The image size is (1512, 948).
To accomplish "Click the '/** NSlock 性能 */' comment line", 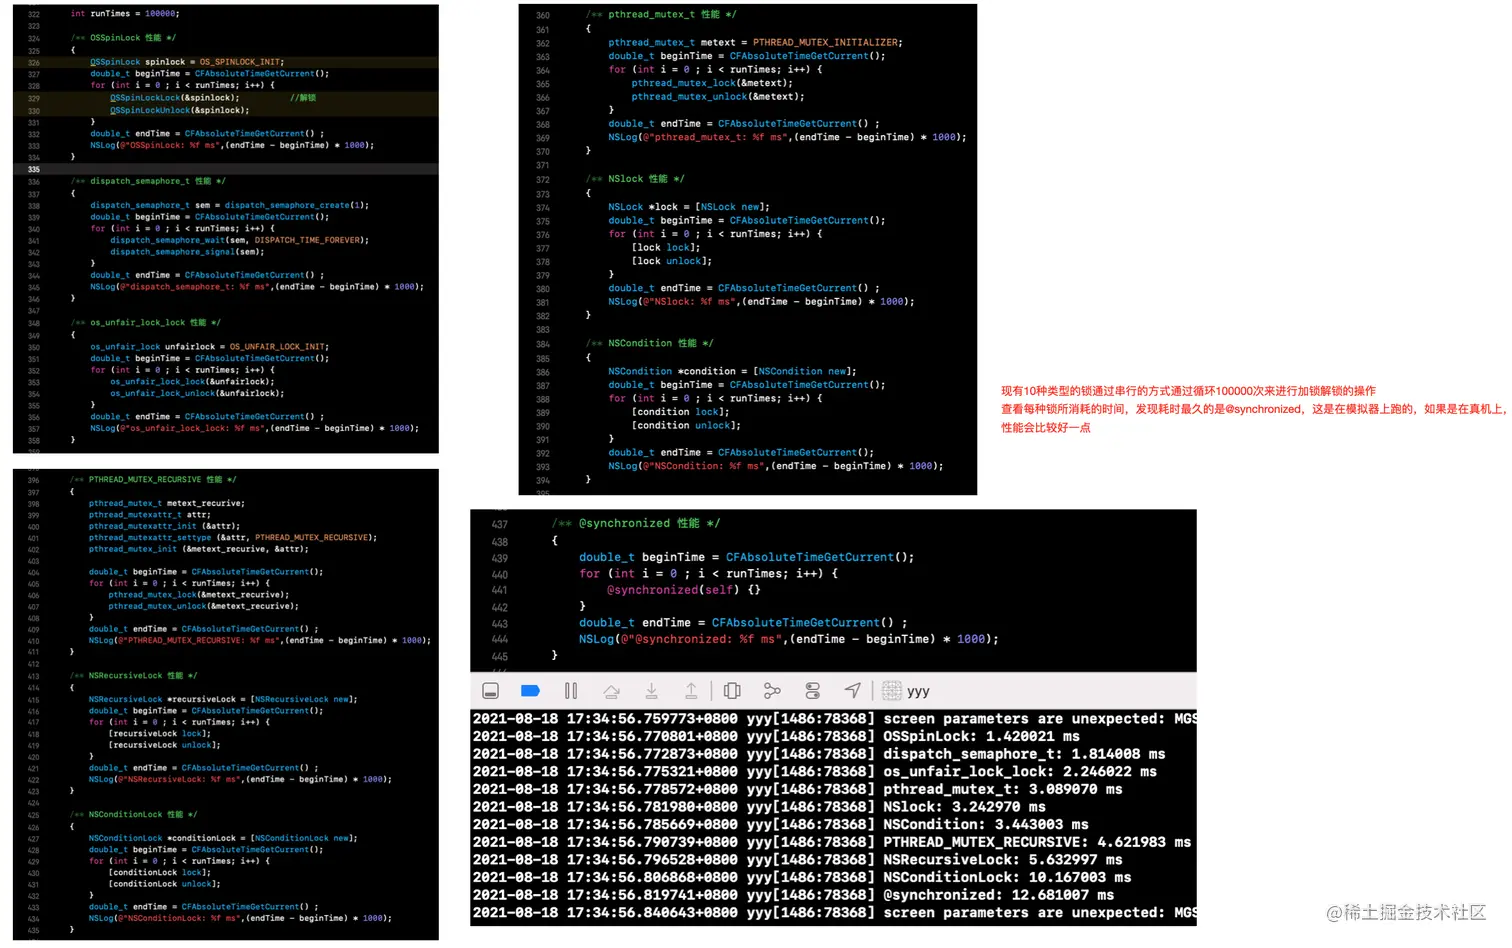I will [x=635, y=179].
